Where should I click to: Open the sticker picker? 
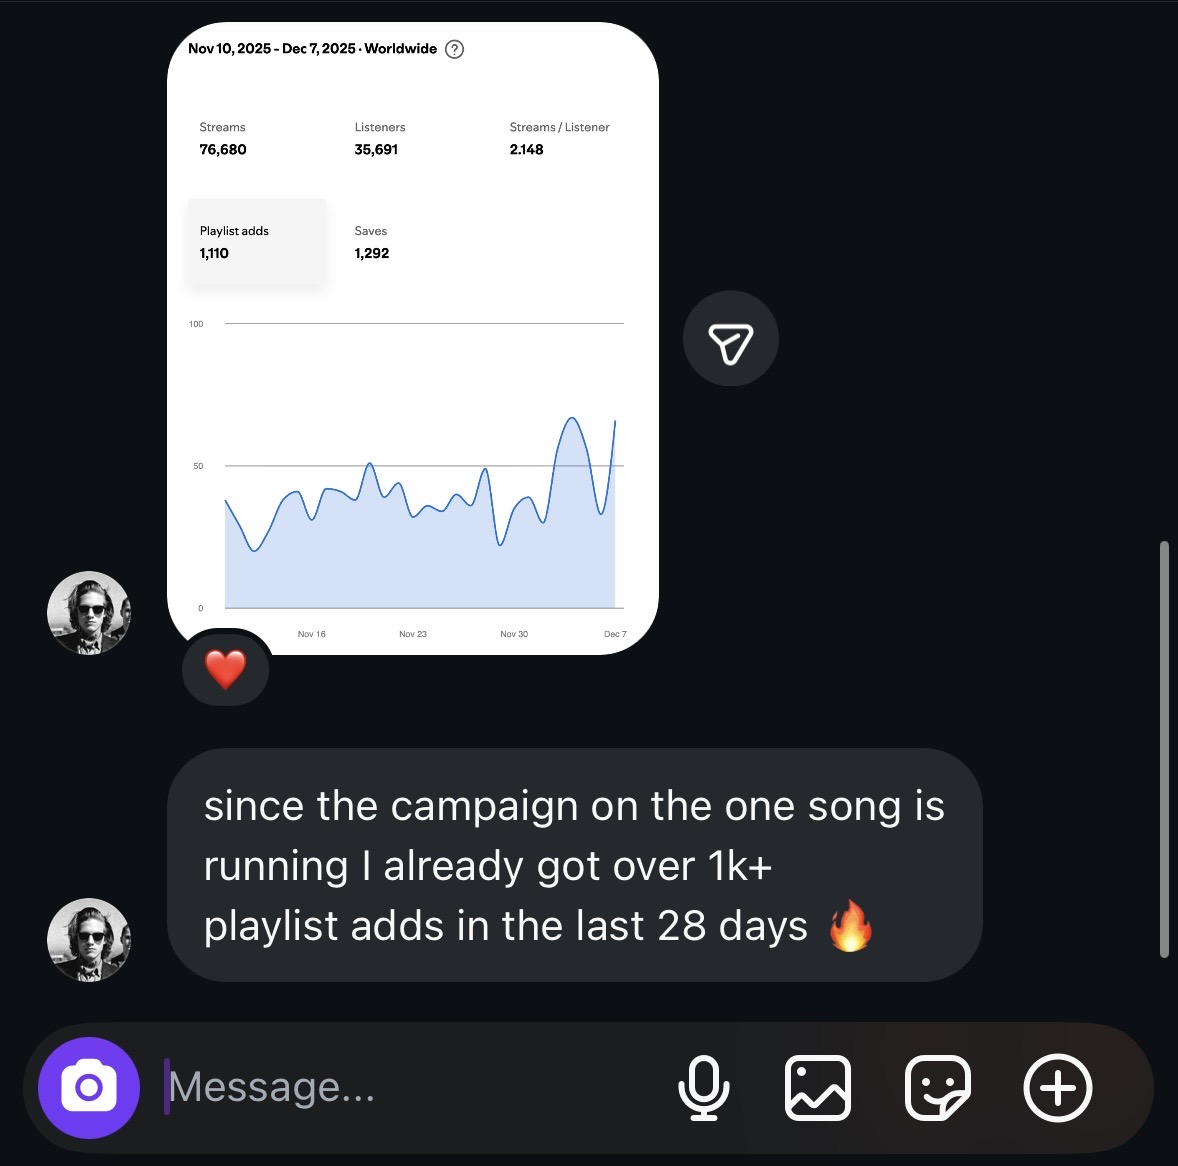[938, 1088]
